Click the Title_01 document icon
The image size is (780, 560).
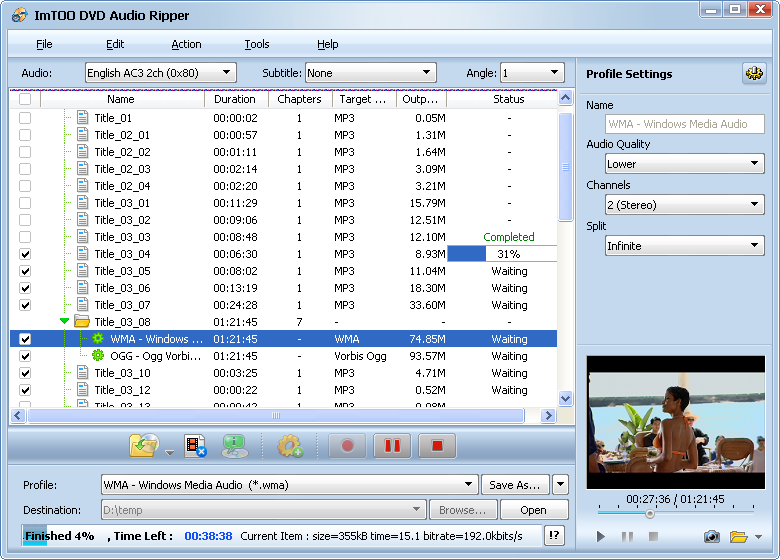pyautogui.click(x=83, y=118)
